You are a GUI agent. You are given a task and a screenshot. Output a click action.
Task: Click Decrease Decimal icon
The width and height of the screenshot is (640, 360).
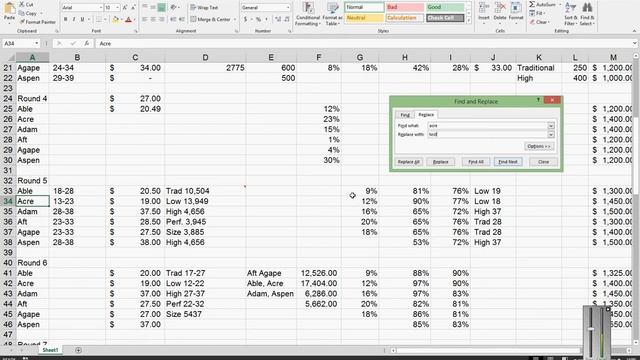[x=287, y=19]
